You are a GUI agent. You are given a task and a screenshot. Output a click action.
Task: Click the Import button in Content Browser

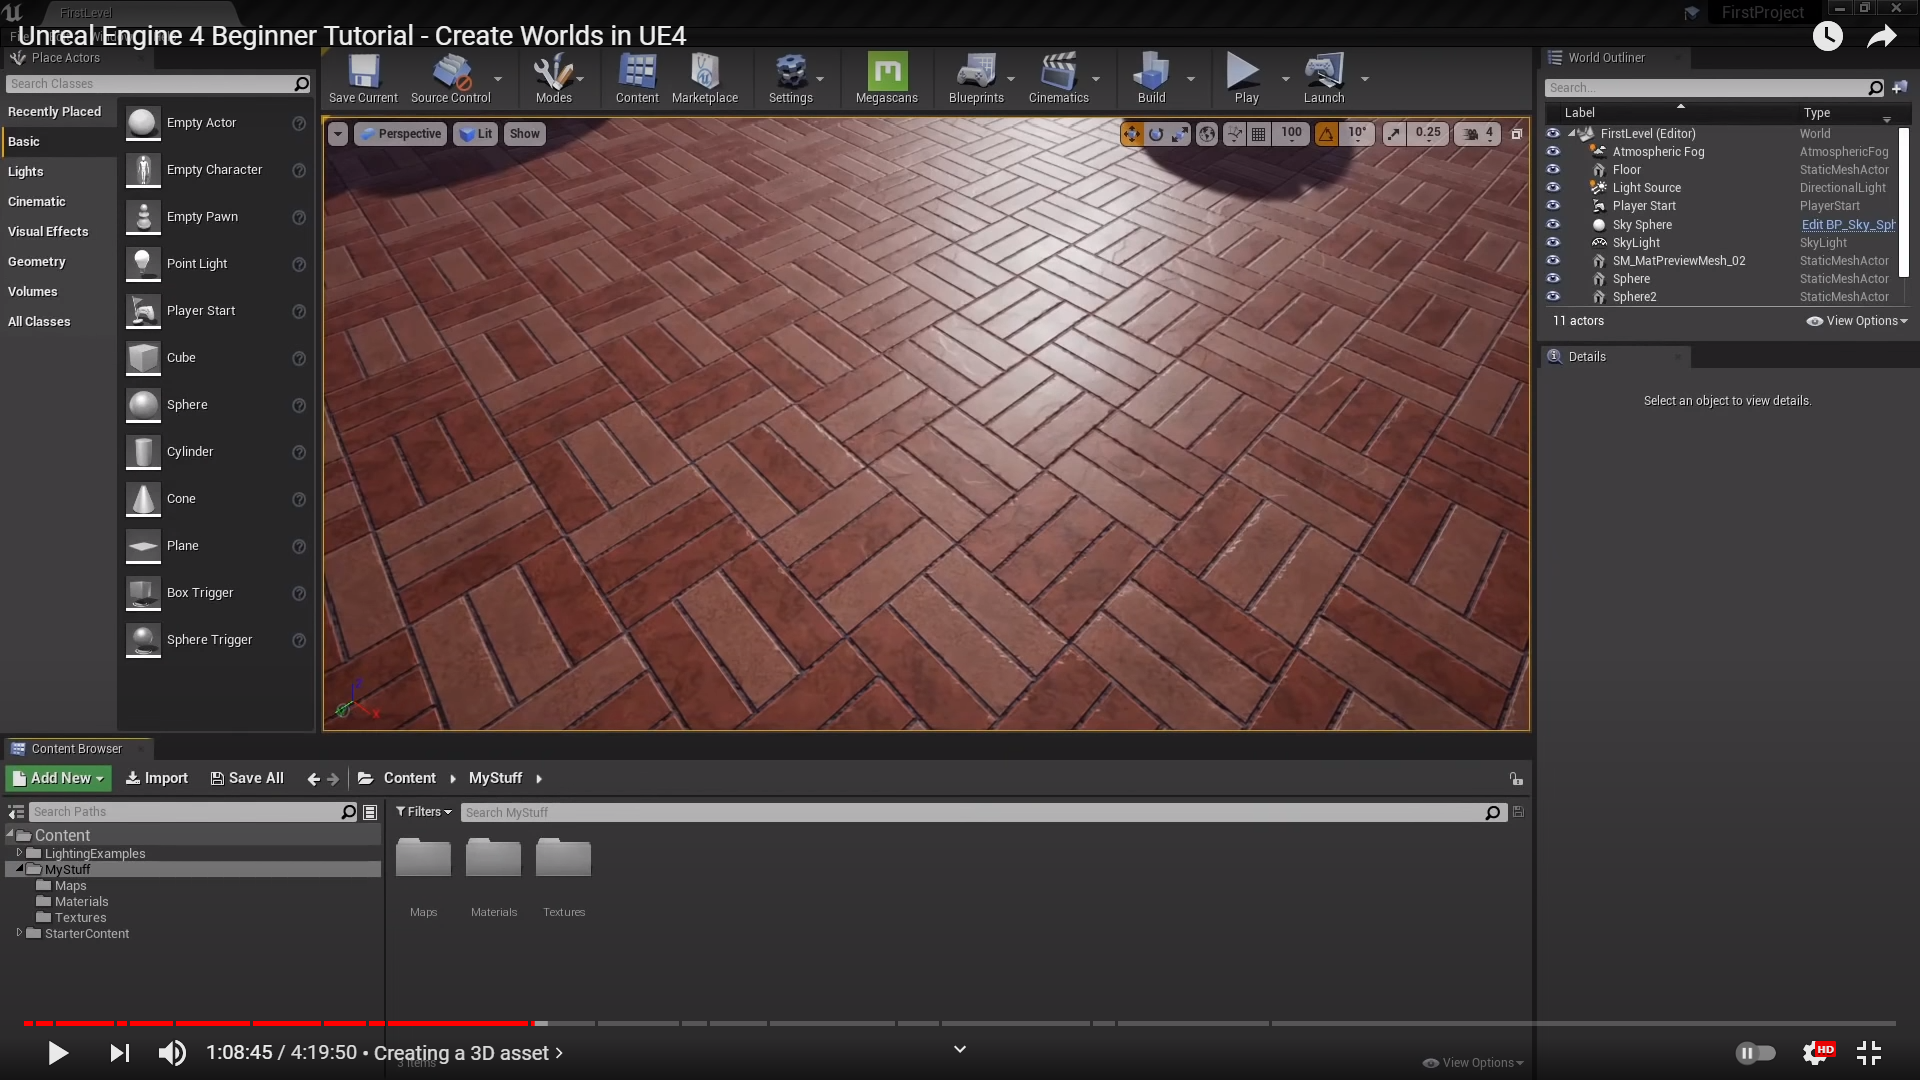(x=157, y=778)
